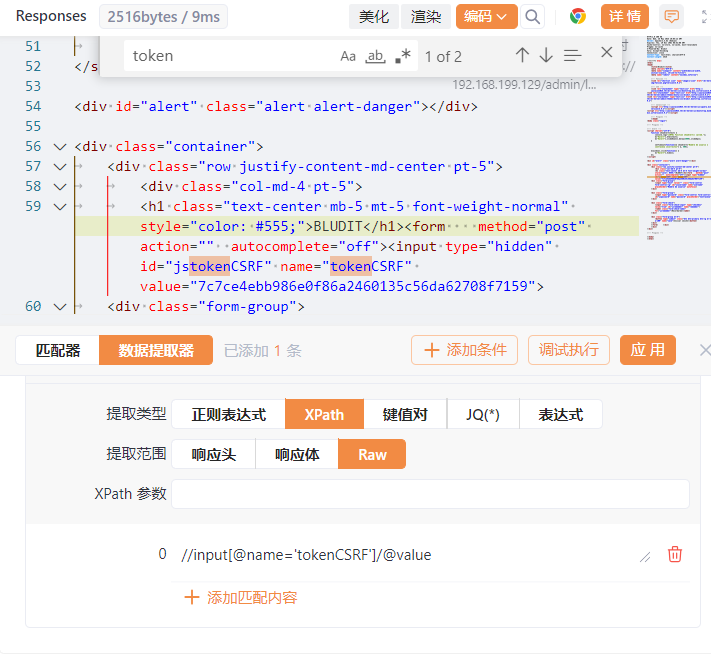
Task: Click the 渲染 render button
Action: 425,17
